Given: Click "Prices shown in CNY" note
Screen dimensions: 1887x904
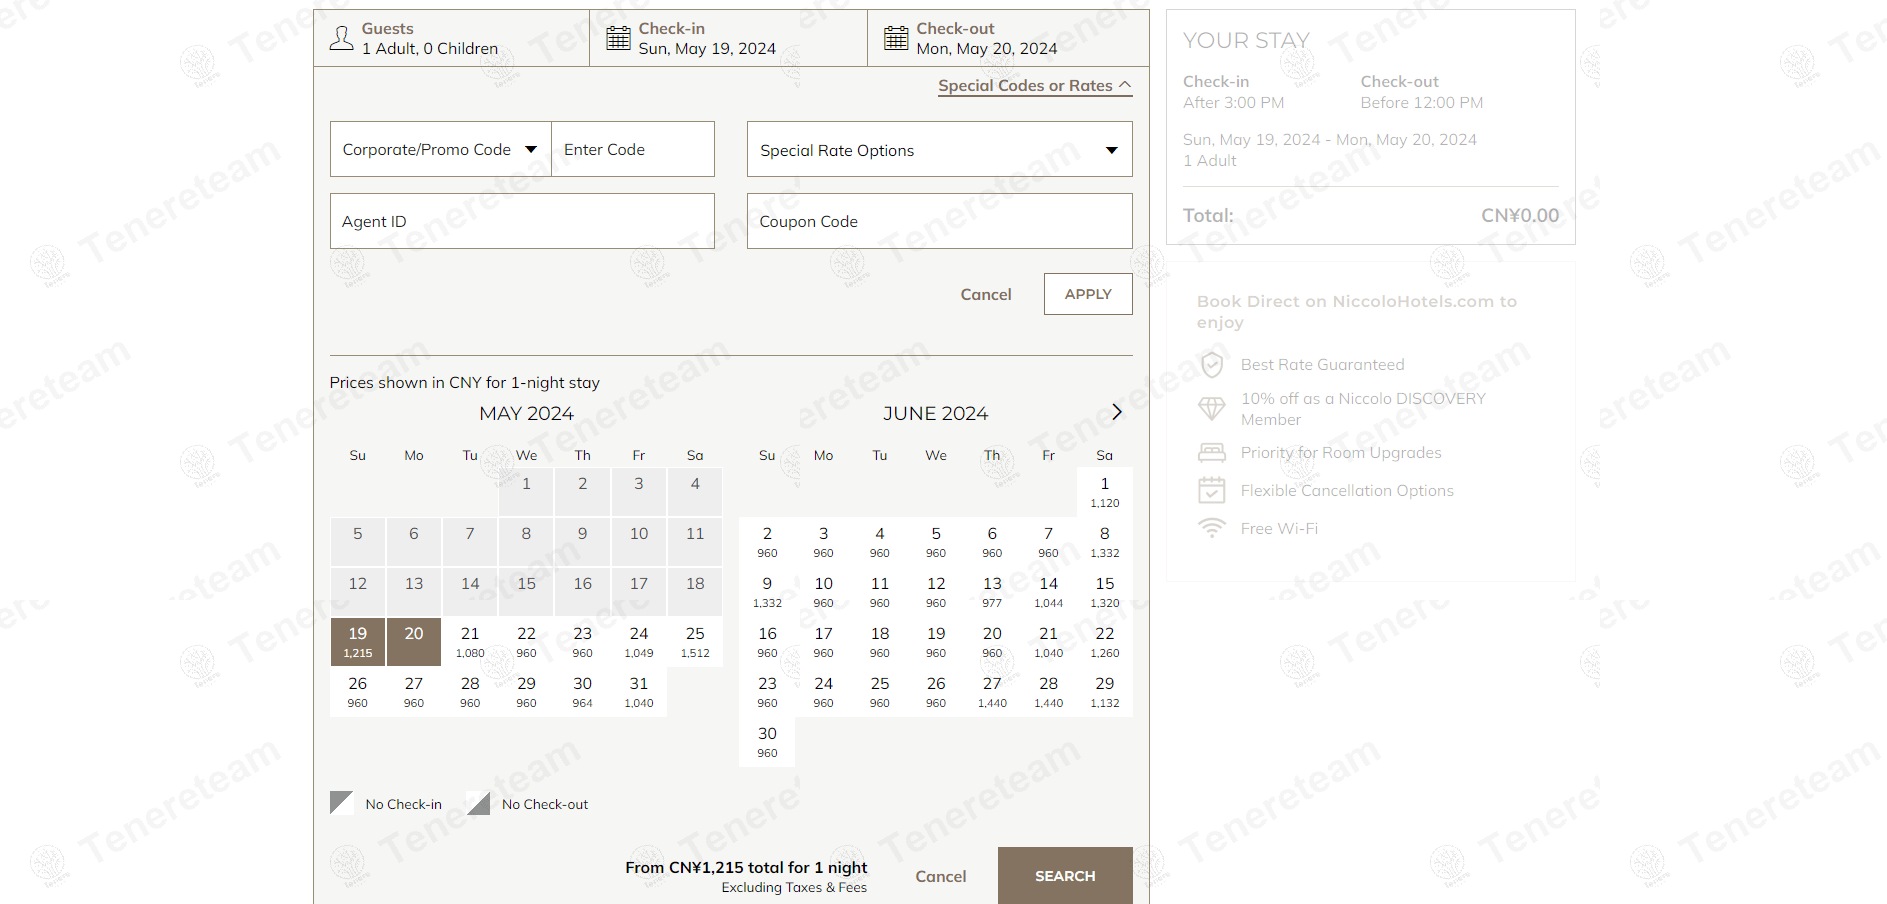Looking at the screenshot, I should [x=465, y=382].
